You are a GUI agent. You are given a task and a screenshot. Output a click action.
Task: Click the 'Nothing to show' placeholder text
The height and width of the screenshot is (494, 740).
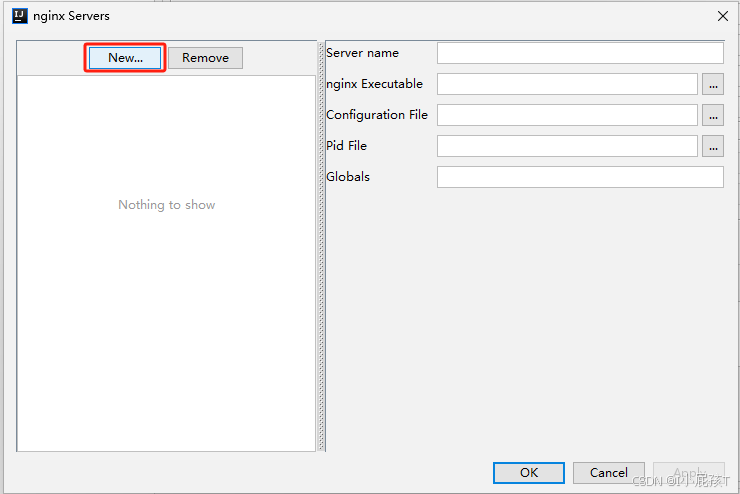pos(167,205)
